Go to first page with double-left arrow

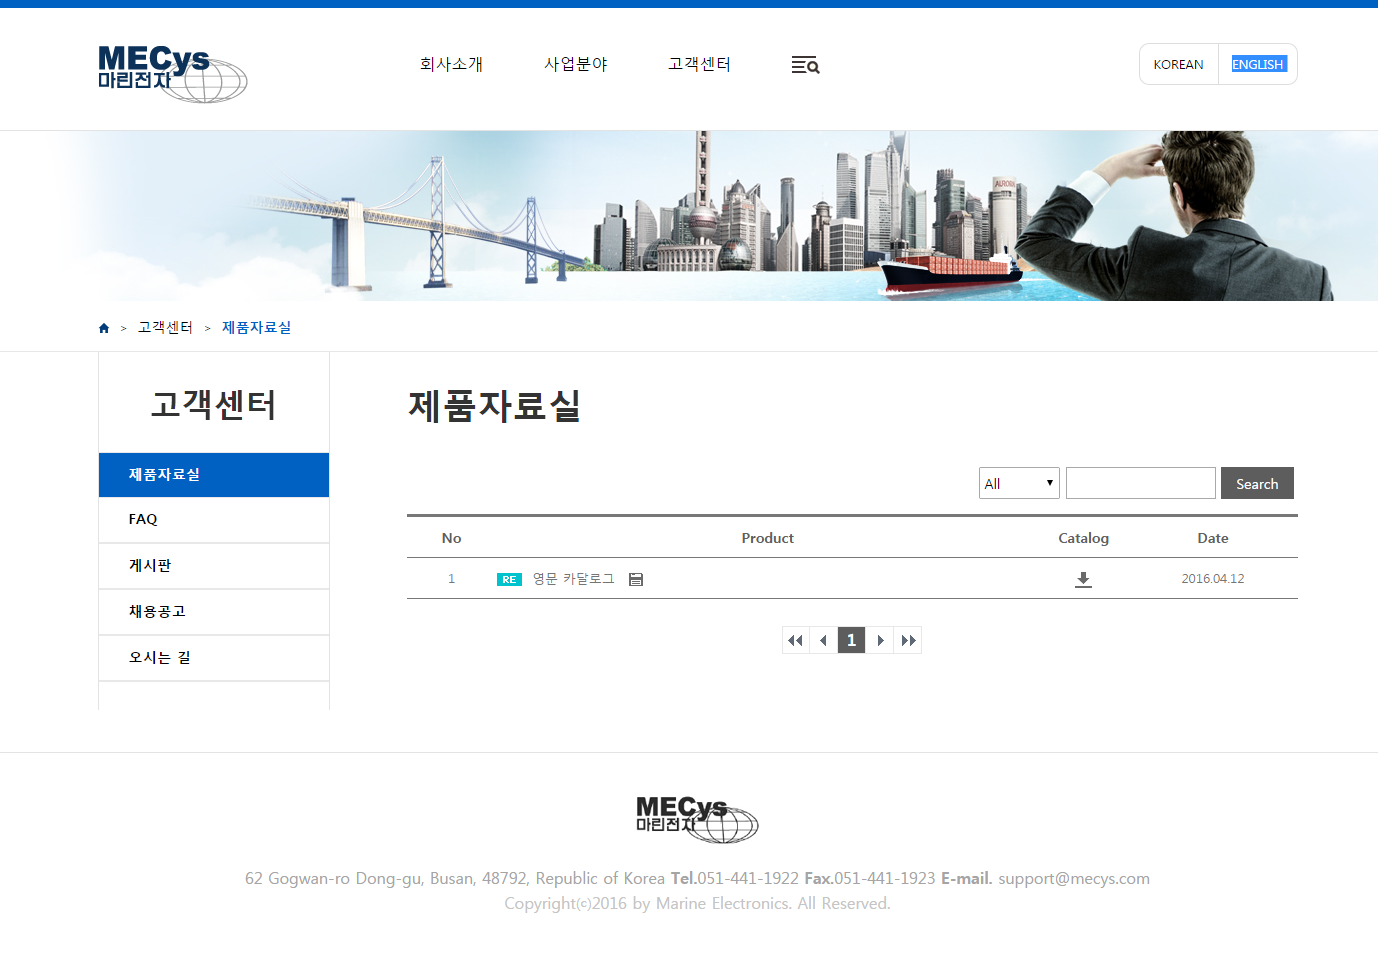point(796,640)
